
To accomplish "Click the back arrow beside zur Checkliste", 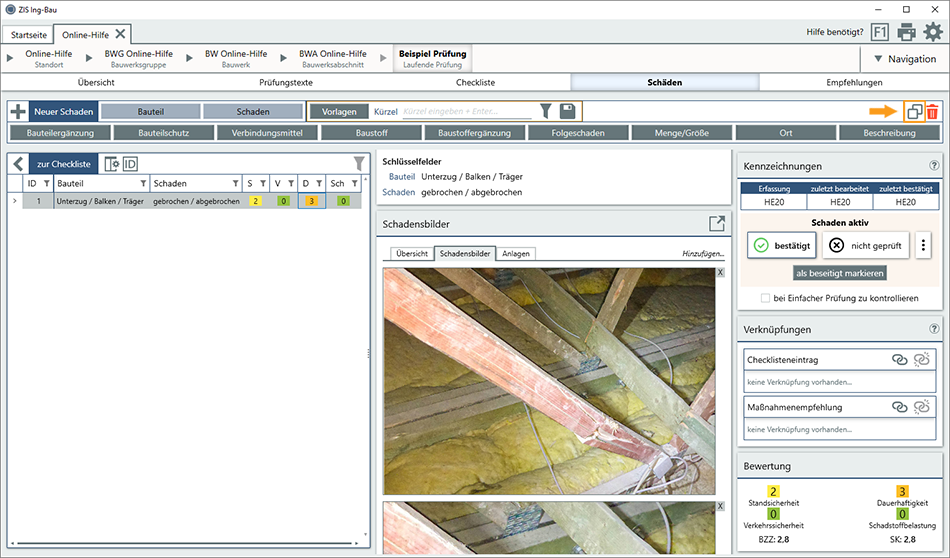I will pyautogui.click(x=18, y=164).
